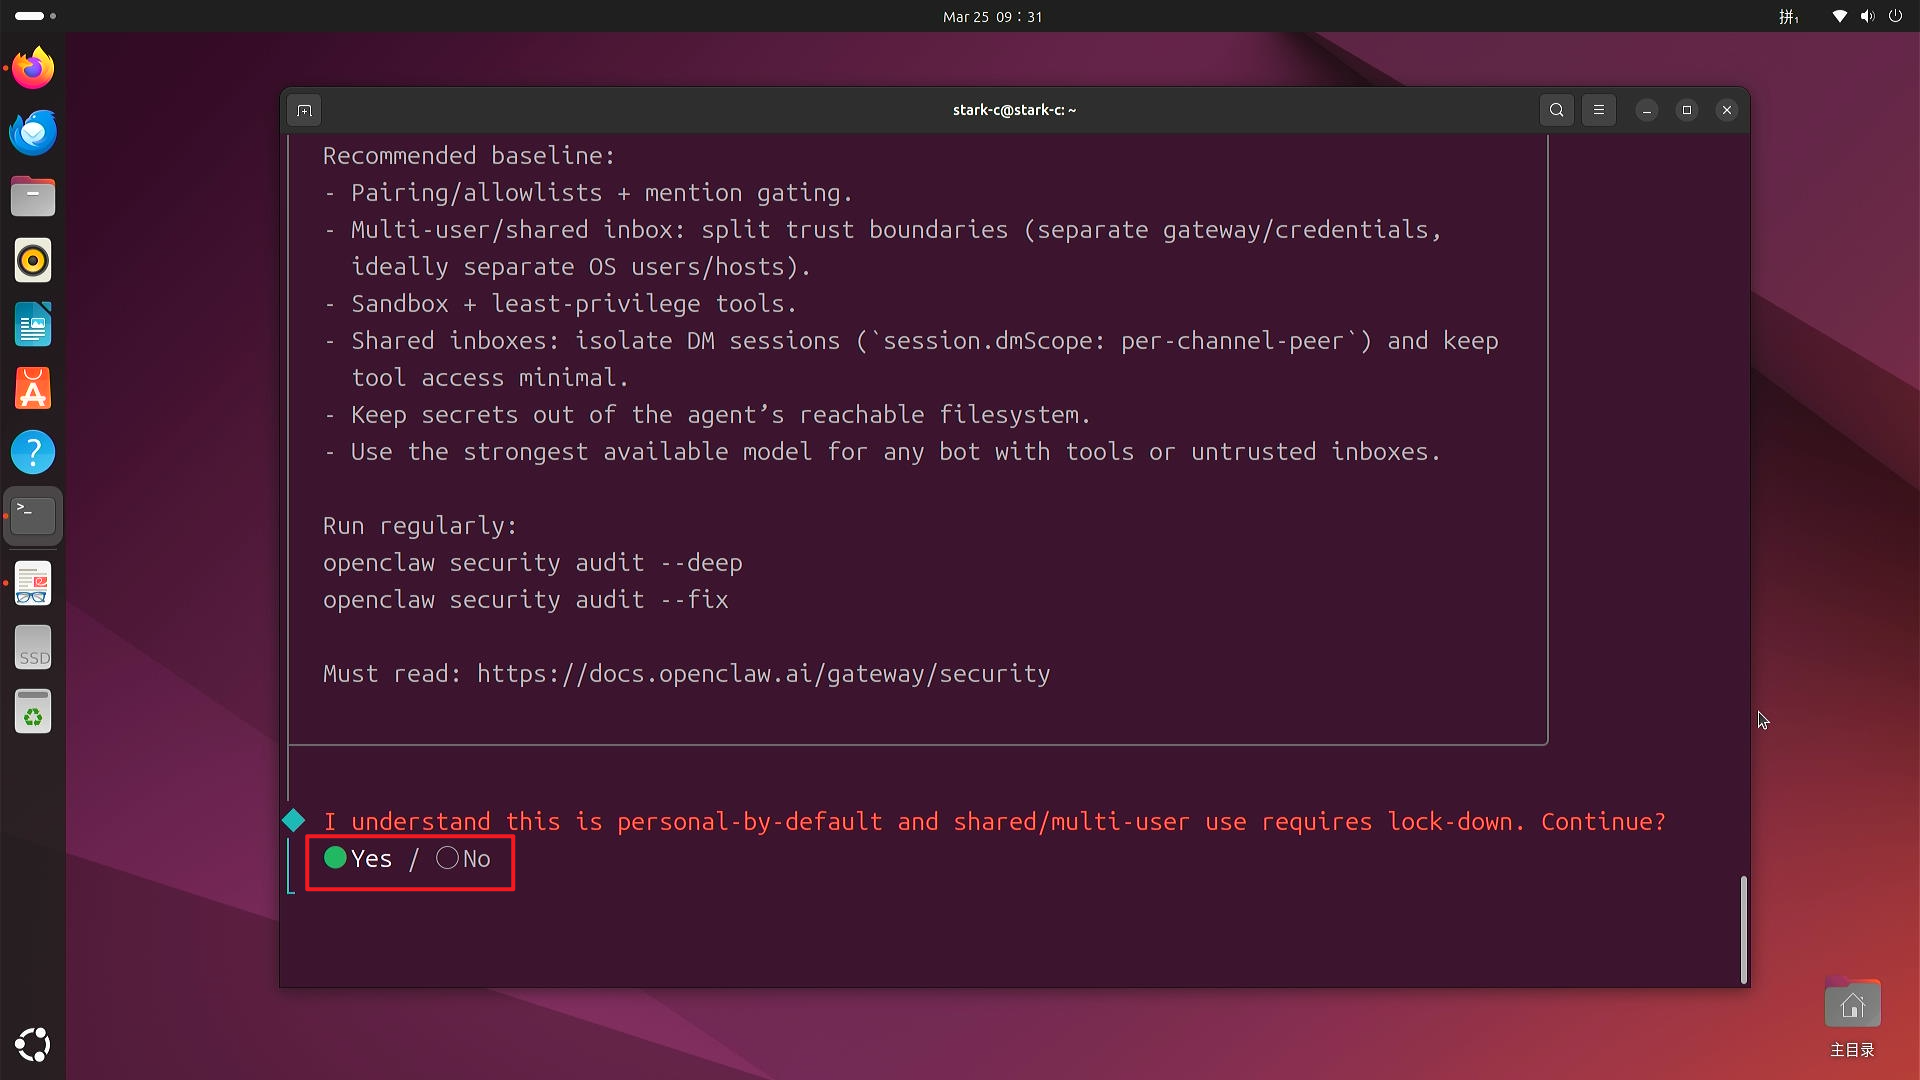The width and height of the screenshot is (1920, 1080).
Task: Open Thunderbird mail from the dock
Action: (x=33, y=132)
